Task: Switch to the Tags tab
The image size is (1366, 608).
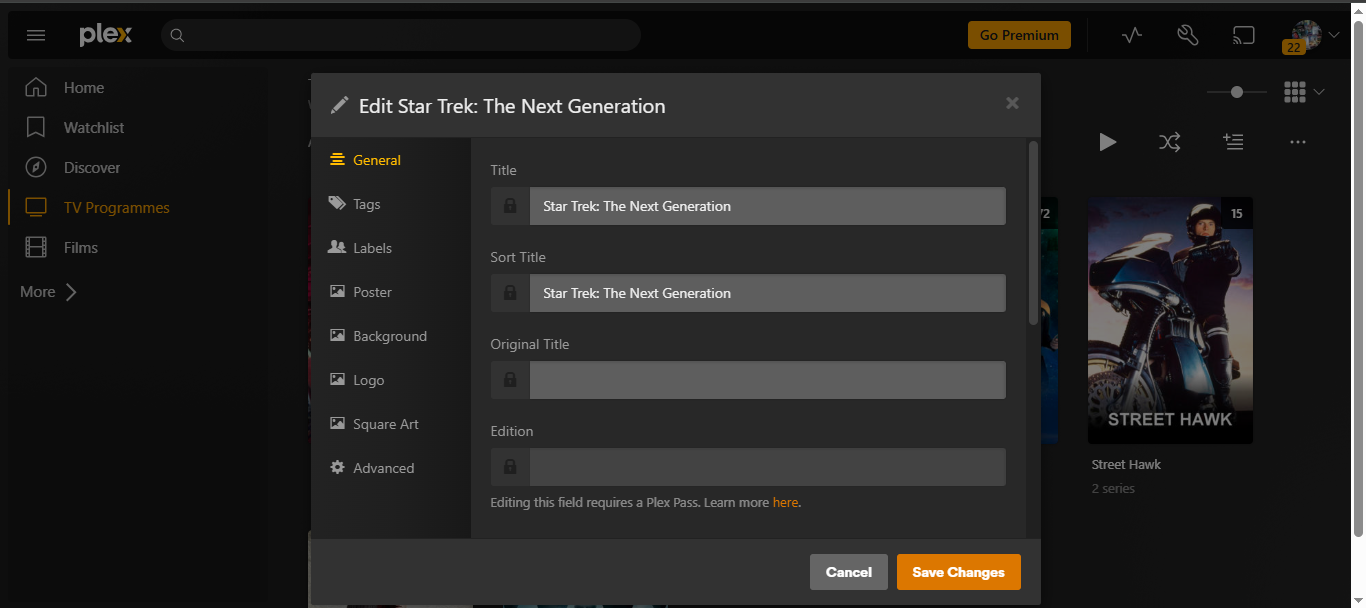Action: coord(355,204)
